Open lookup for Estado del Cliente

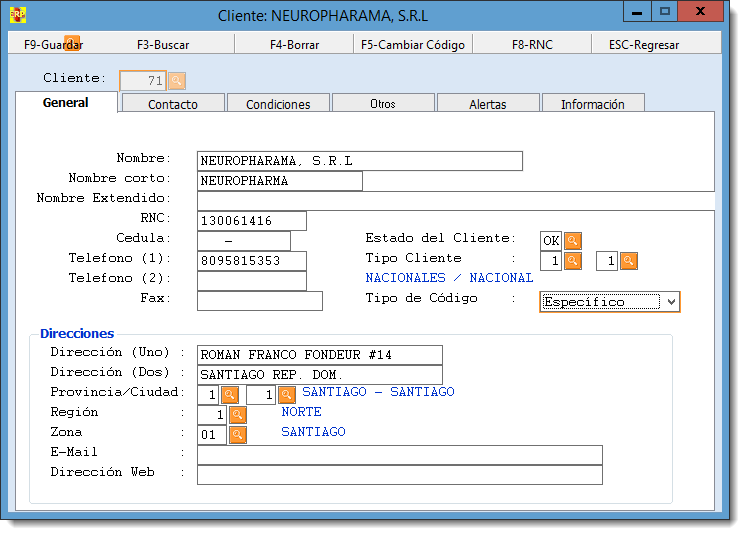pos(572,241)
